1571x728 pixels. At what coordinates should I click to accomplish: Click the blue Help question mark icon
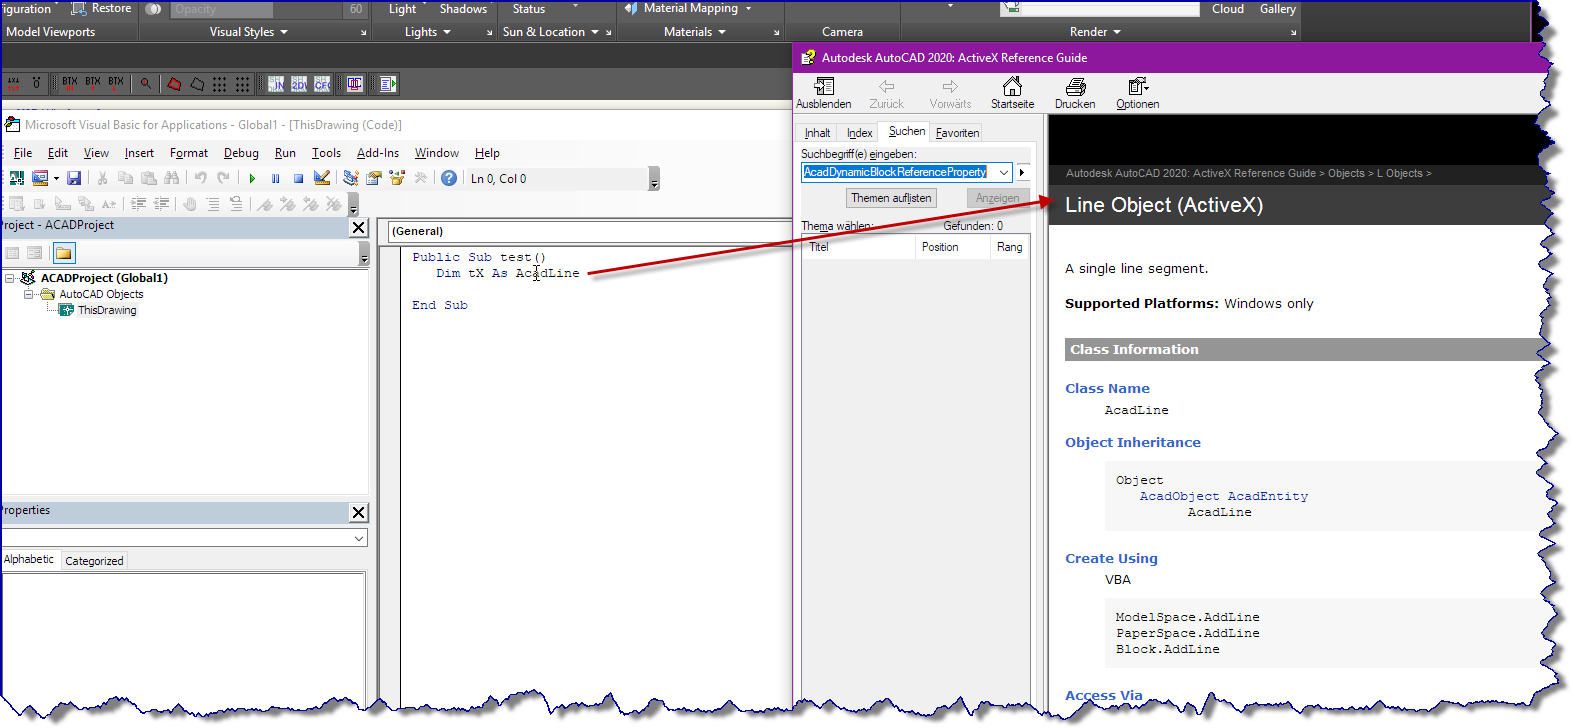point(449,178)
